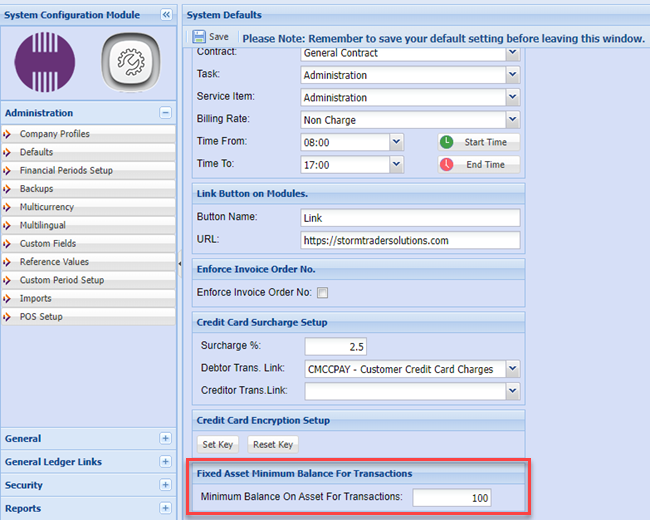Click the arrow icon beside POS Setup
Image resolution: width=650 pixels, height=520 pixels.
7,316
